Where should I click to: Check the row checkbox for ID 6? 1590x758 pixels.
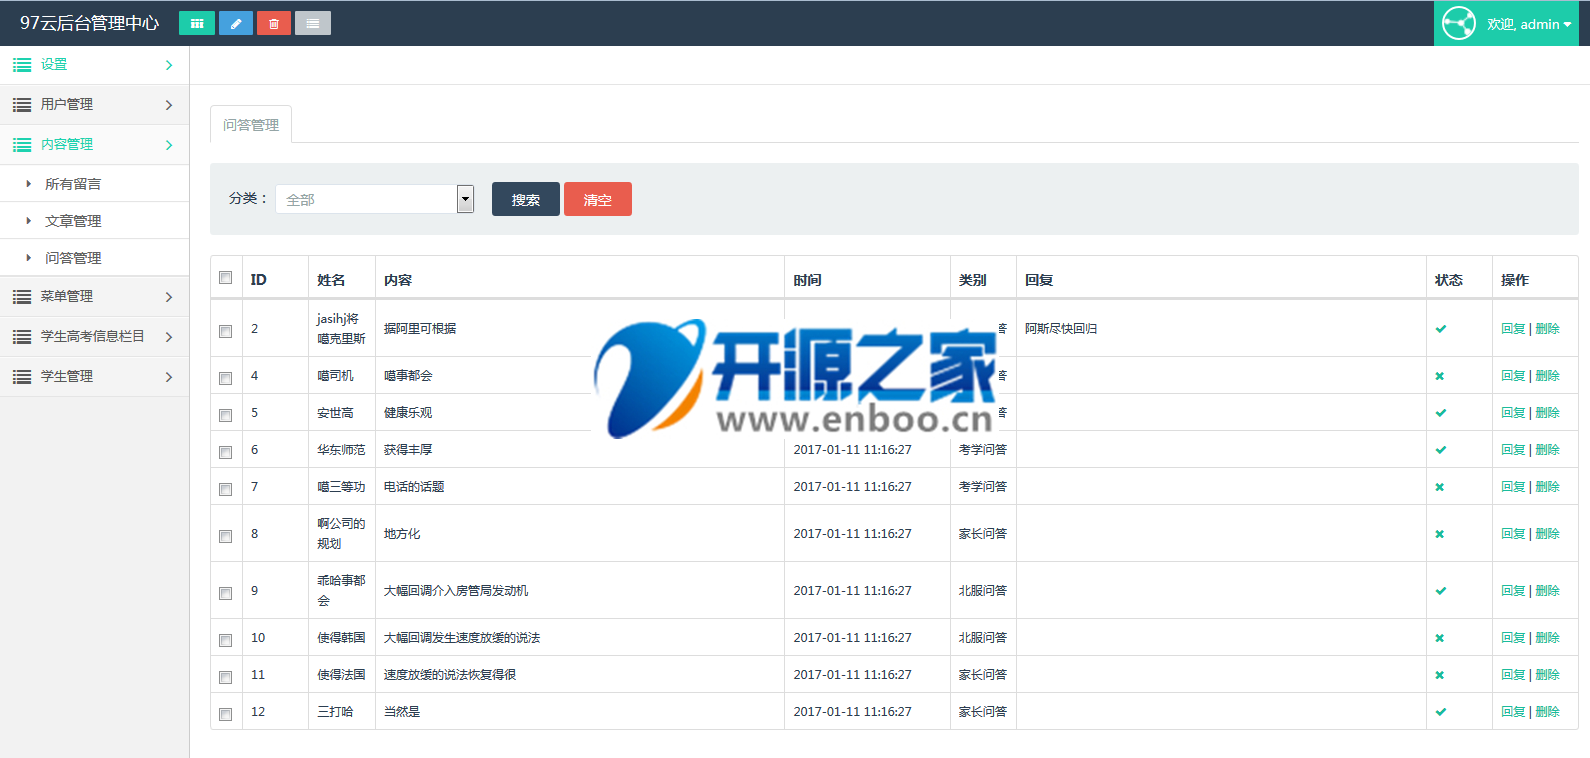(x=226, y=452)
